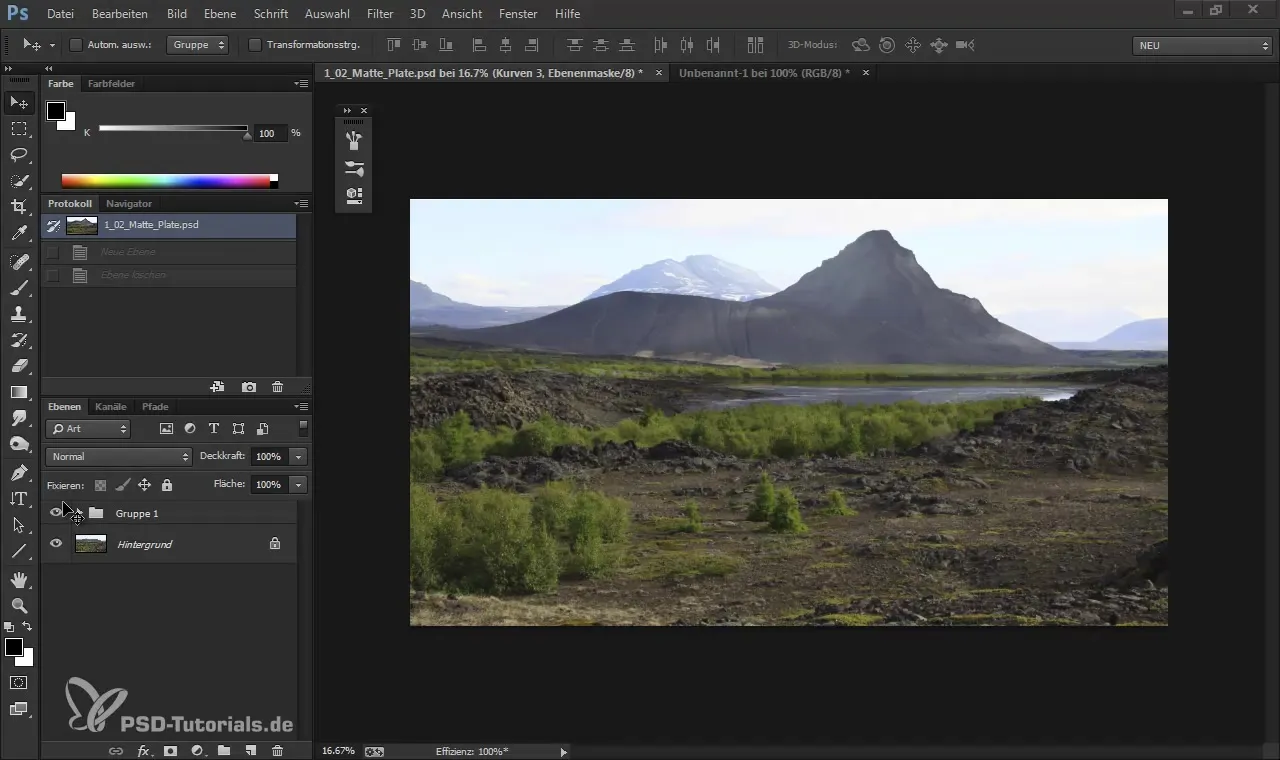Switch to the Unbenannt-1 document tab
The image size is (1280, 760).
tap(764, 73)
